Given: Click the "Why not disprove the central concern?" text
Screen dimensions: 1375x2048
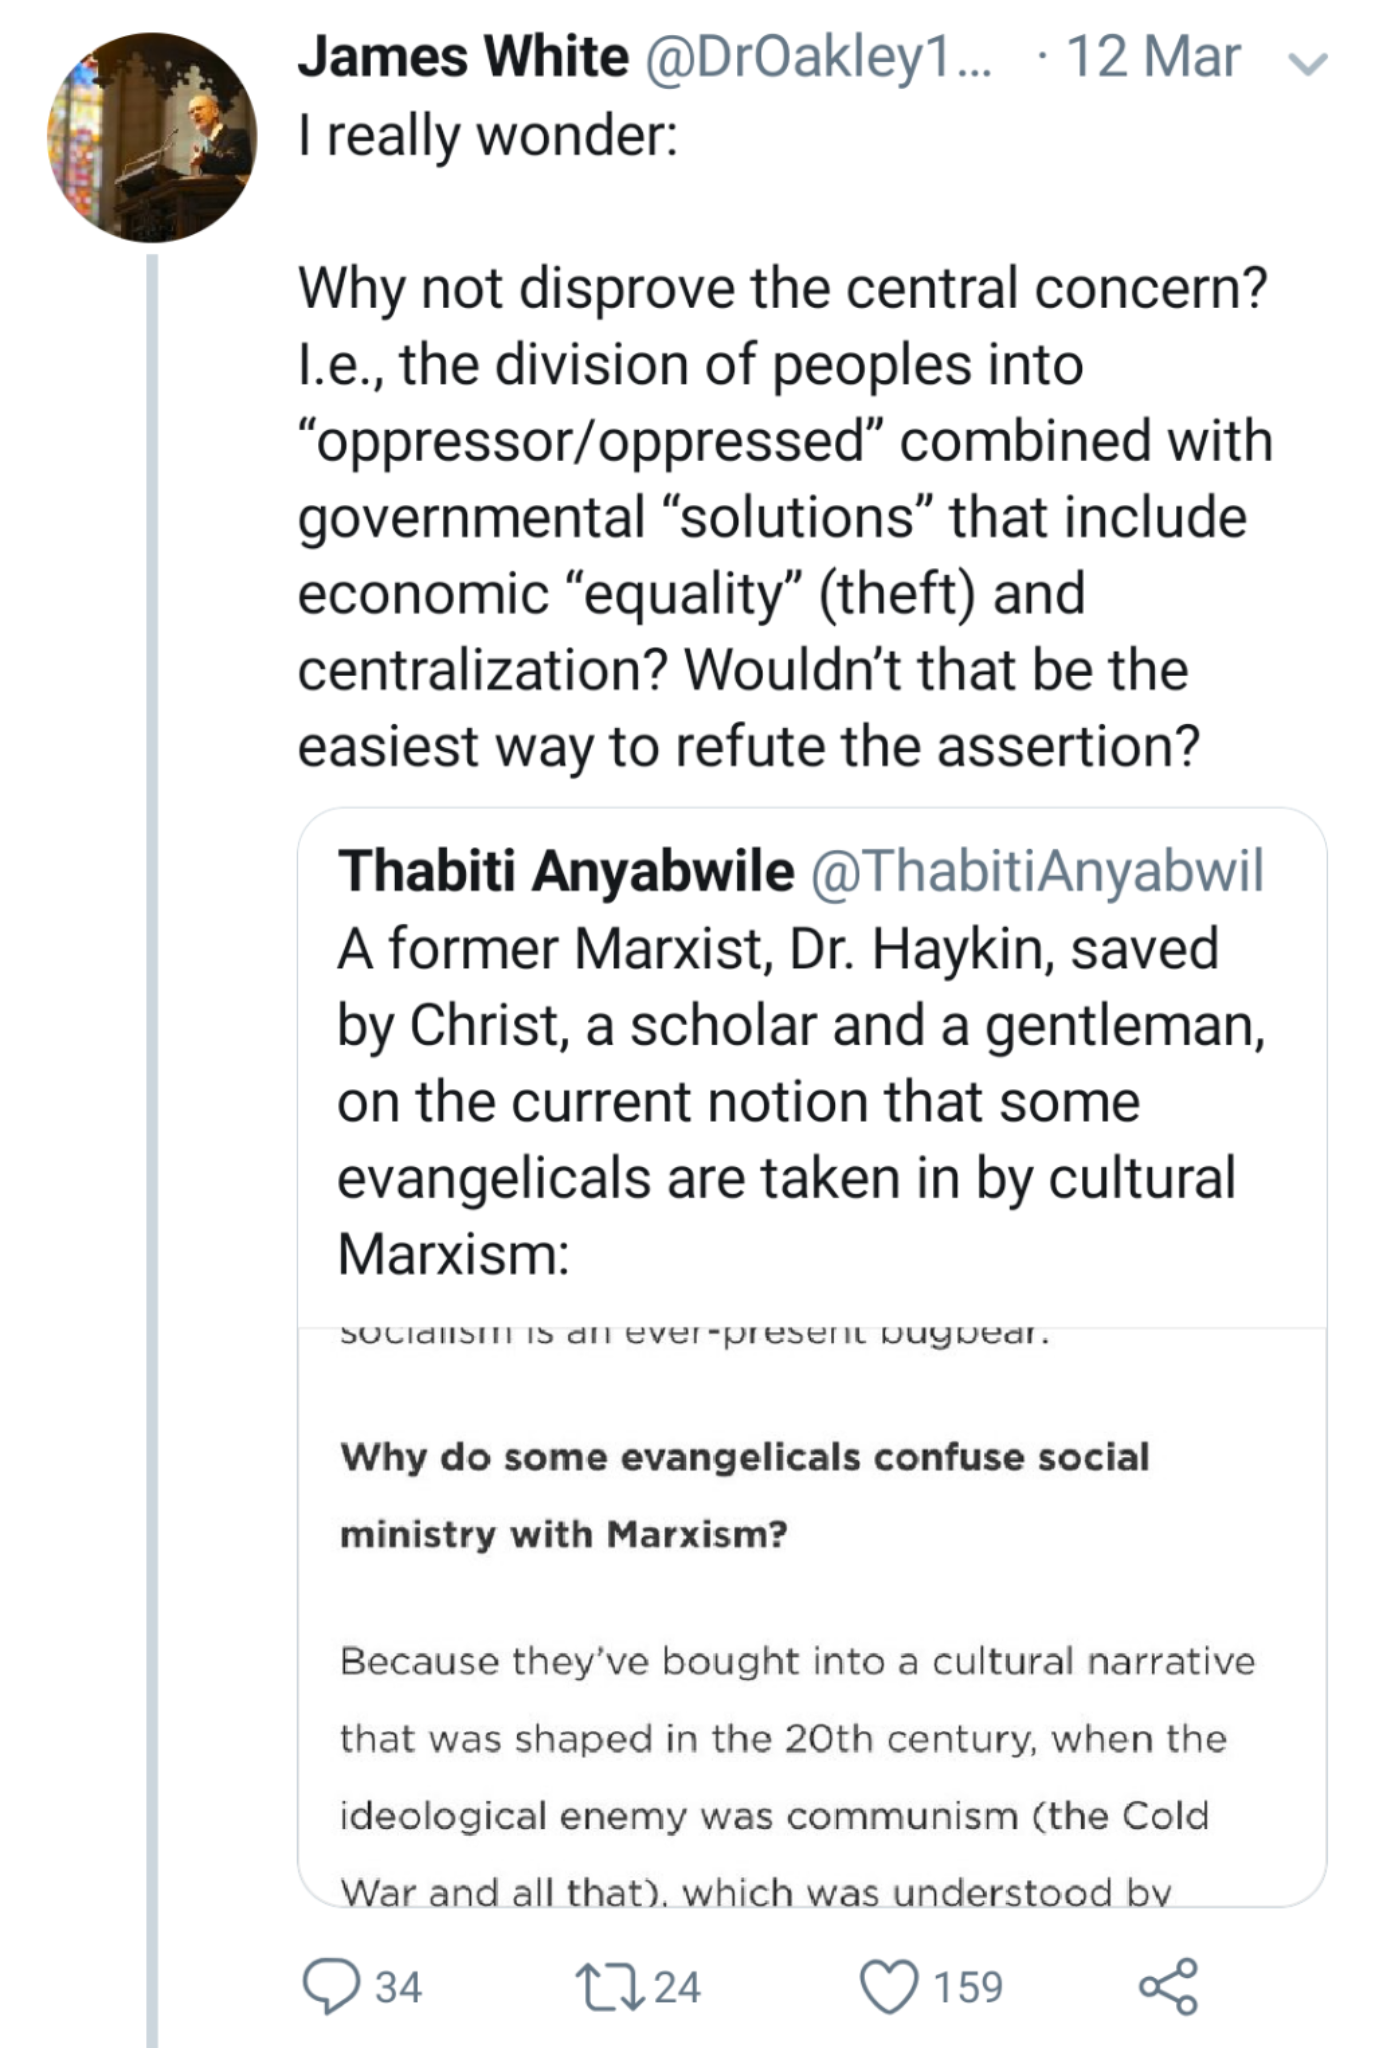Looking at the screenshot, I should 782,288.
